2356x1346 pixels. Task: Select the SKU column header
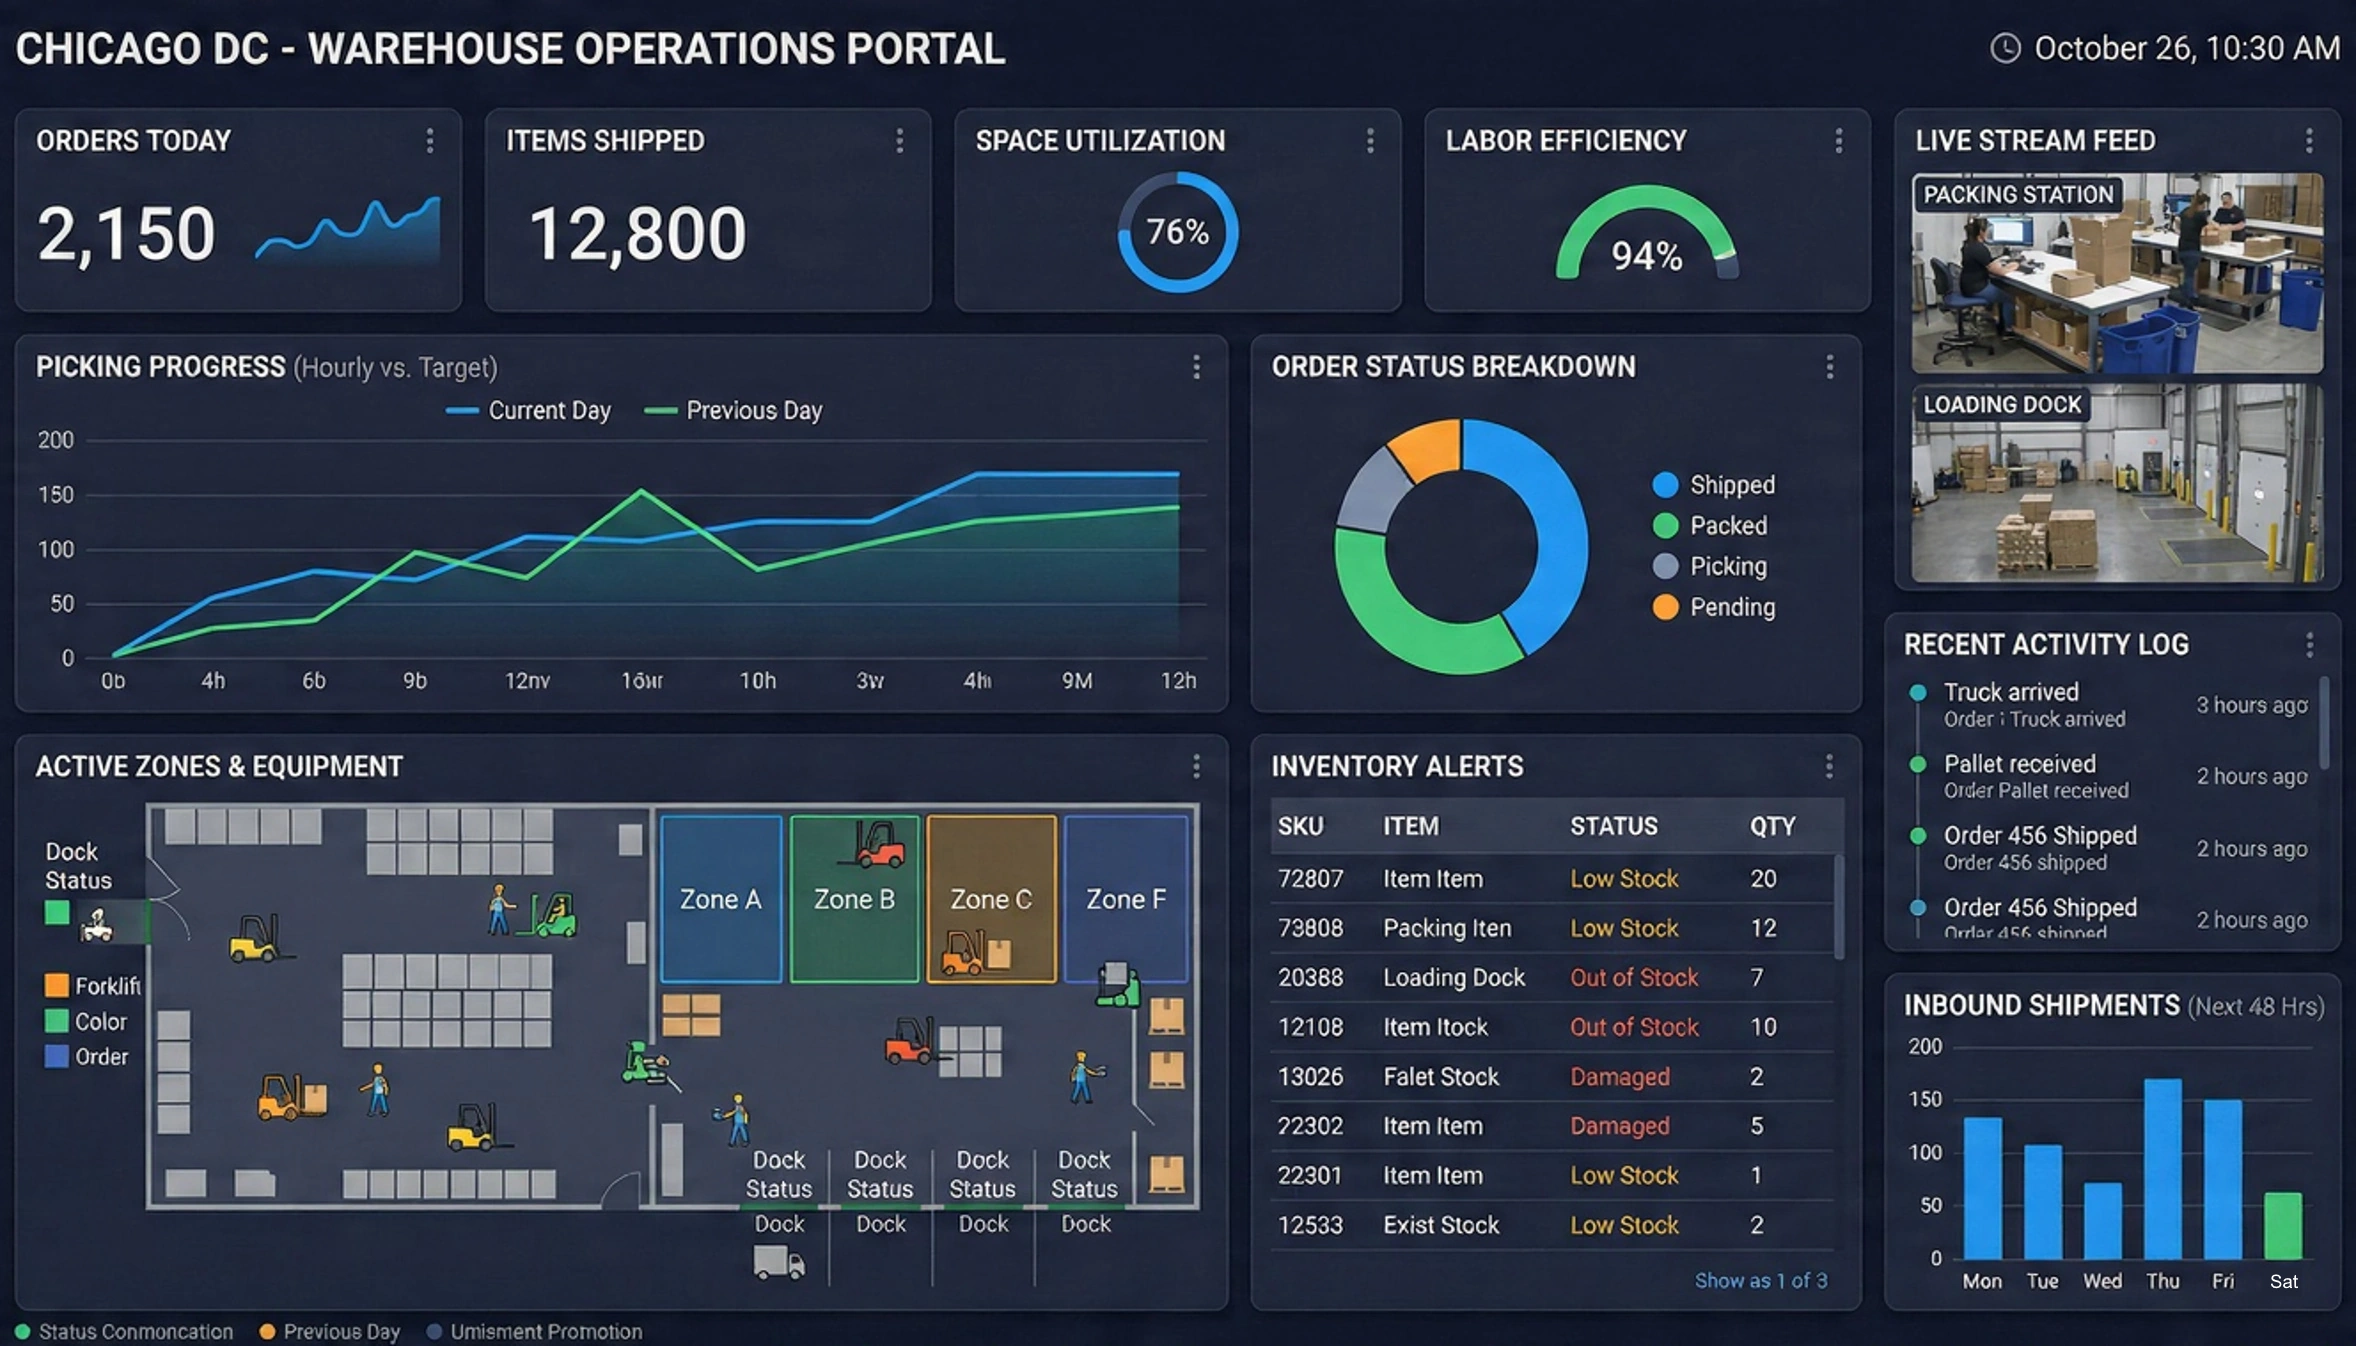point(1303,826)
